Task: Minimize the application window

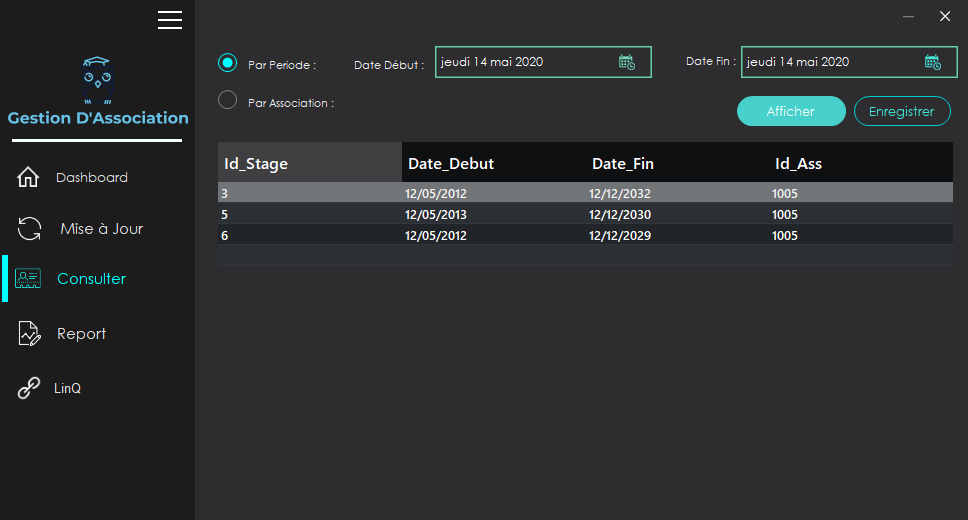Action: [909, 17]
